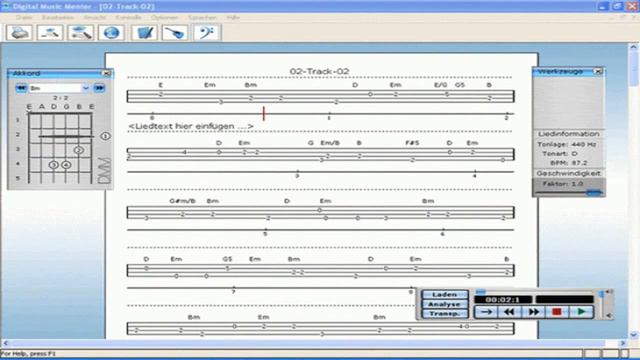Click the 'E/G' chord label in the first row

click(440, 85)
